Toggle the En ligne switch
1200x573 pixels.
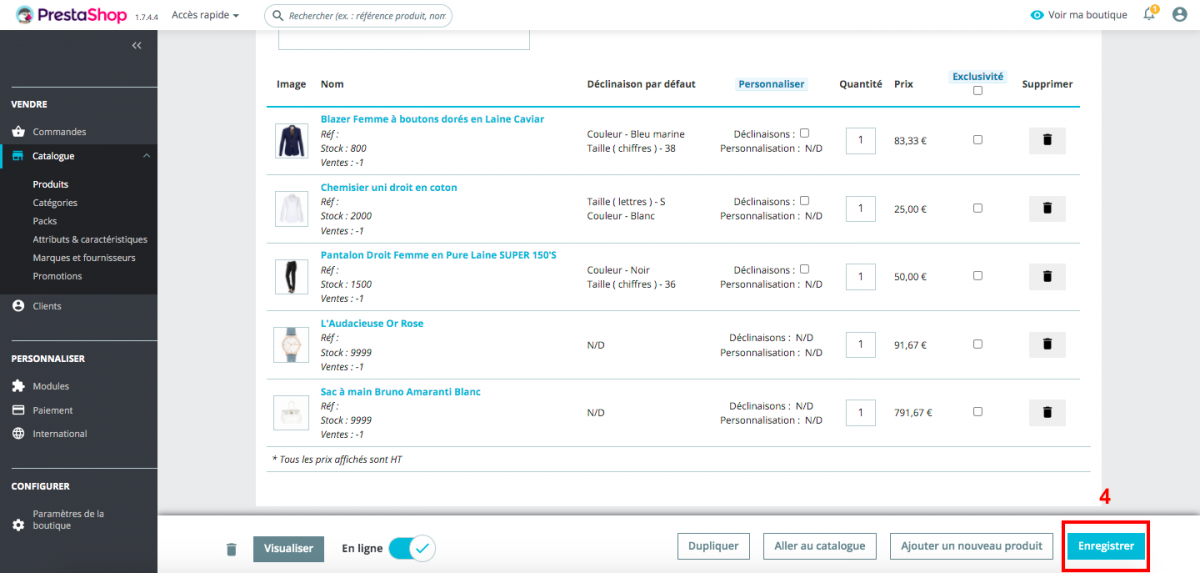(411, 548)
